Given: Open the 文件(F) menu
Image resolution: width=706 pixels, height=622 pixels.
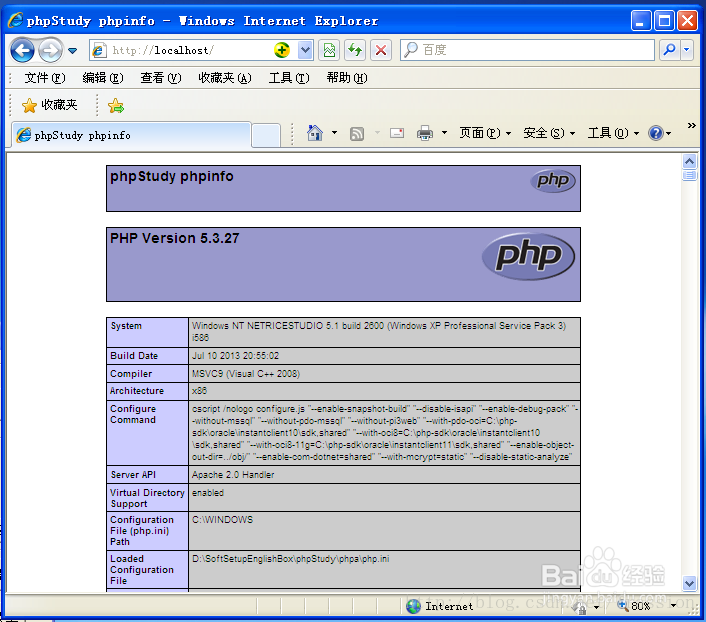Looking at the screenshot, I should click(x=45, y=78).
